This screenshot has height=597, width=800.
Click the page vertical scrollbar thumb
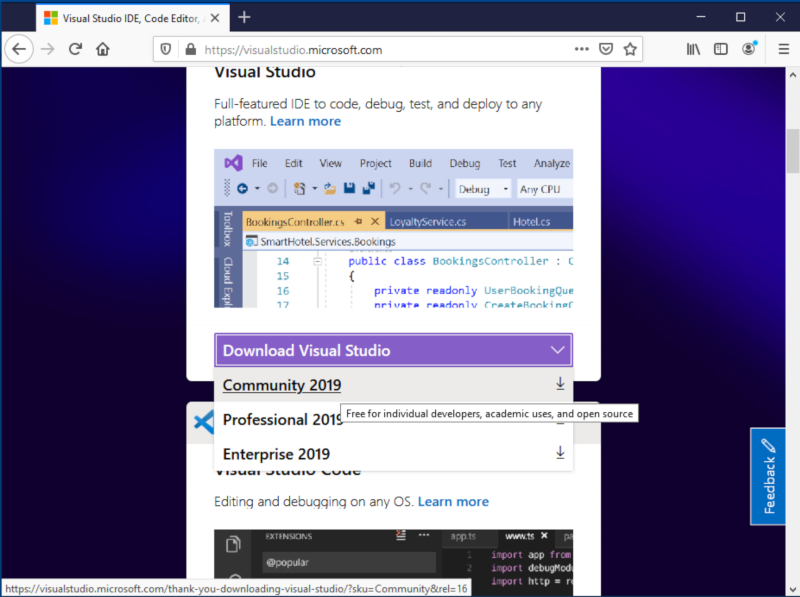[x=792, y=152]
